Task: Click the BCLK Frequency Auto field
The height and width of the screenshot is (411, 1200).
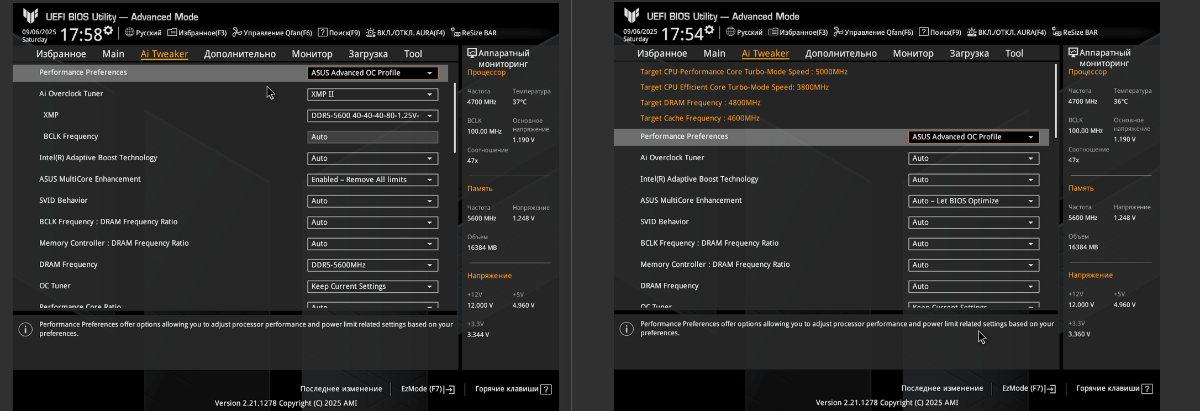Action: (372, 137)
